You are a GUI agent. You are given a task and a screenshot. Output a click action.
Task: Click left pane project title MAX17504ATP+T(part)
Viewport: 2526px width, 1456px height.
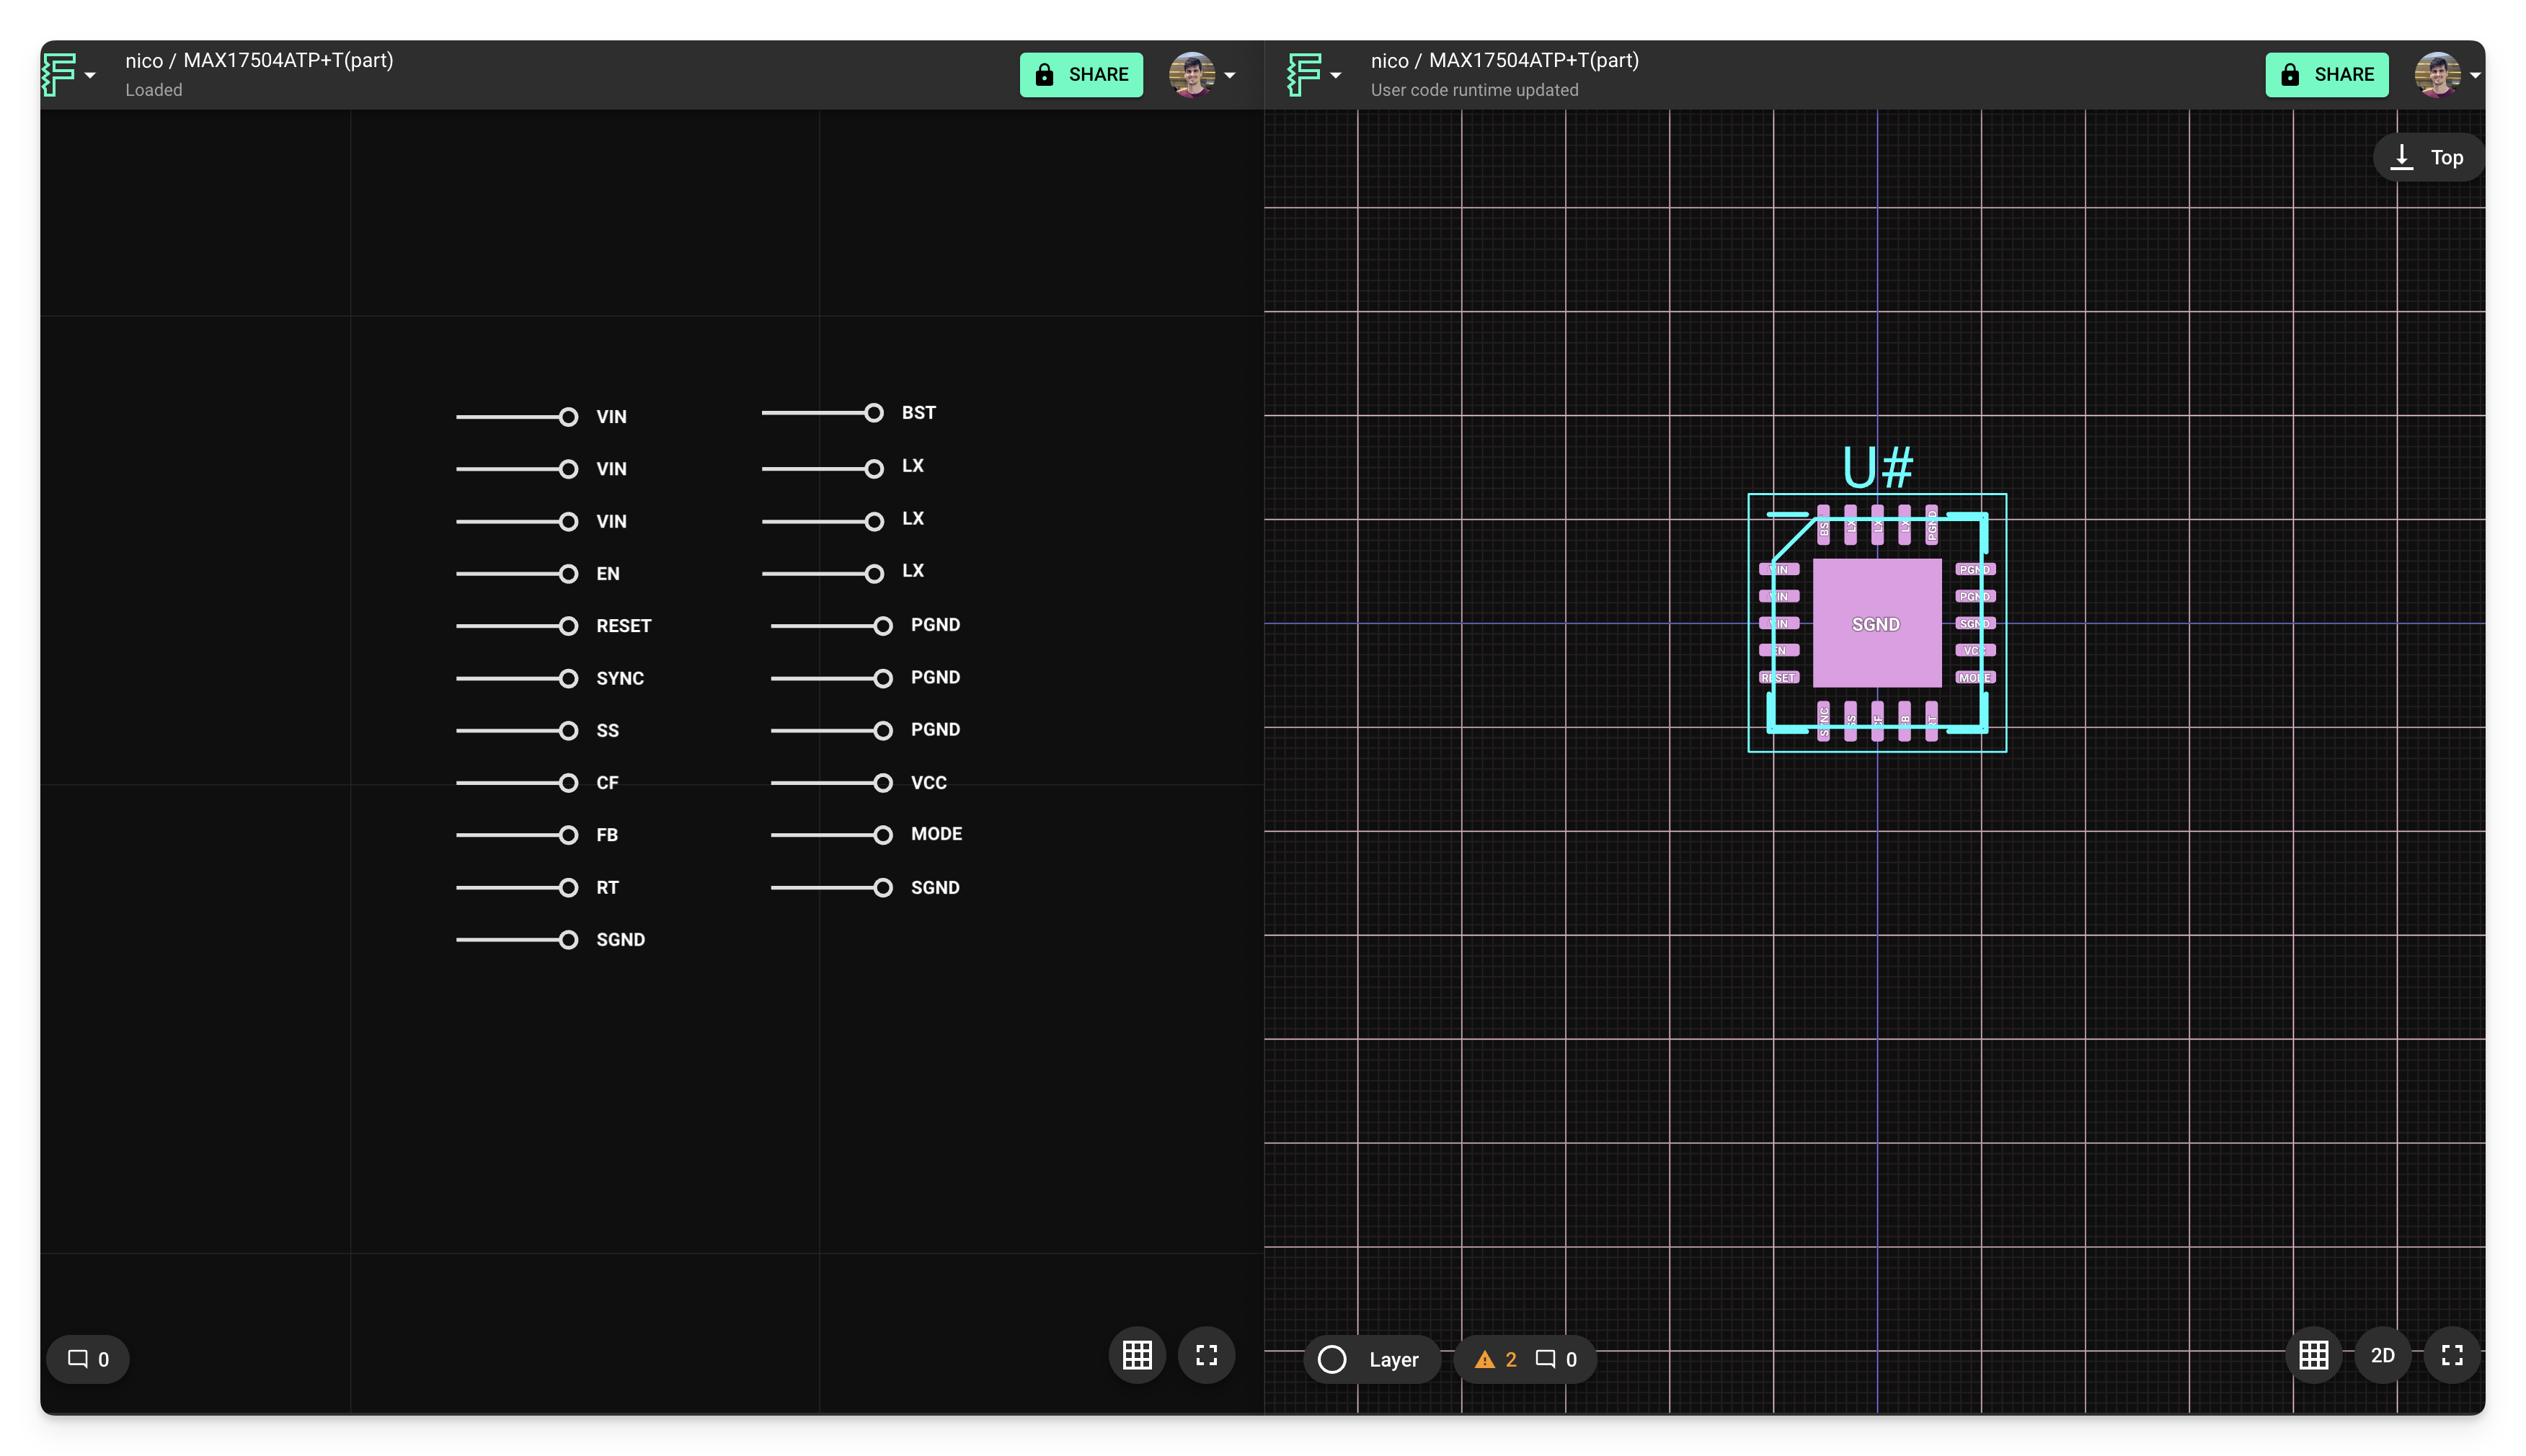point(288,60)
